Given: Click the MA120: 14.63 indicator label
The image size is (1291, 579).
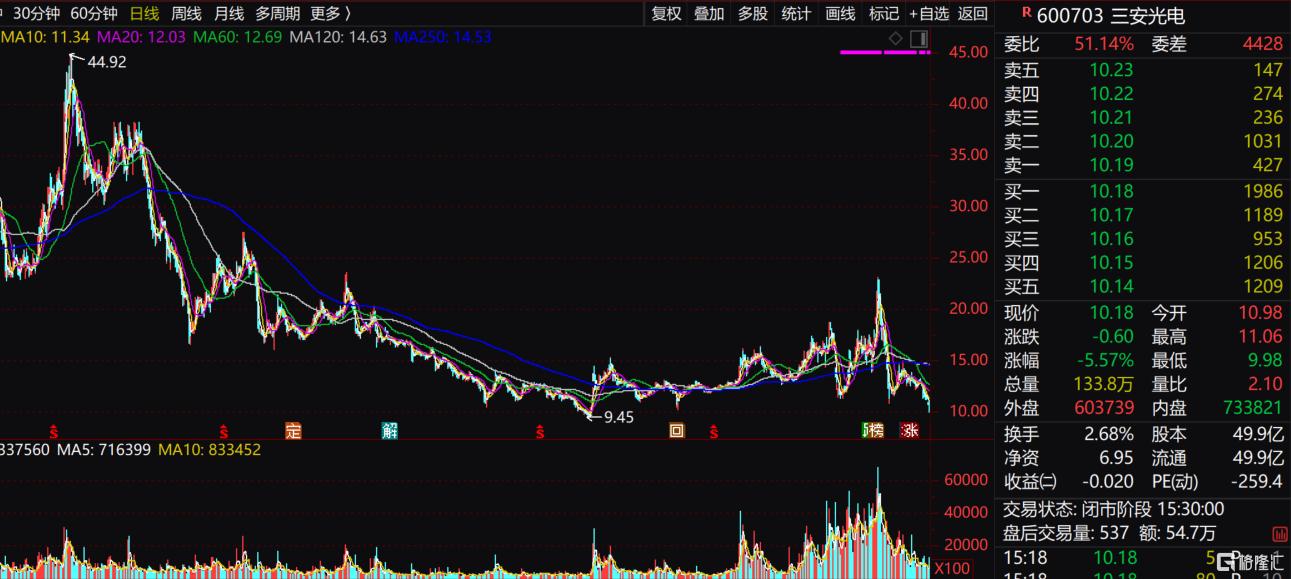Looking at the screenshot, I should click(338, 37).
